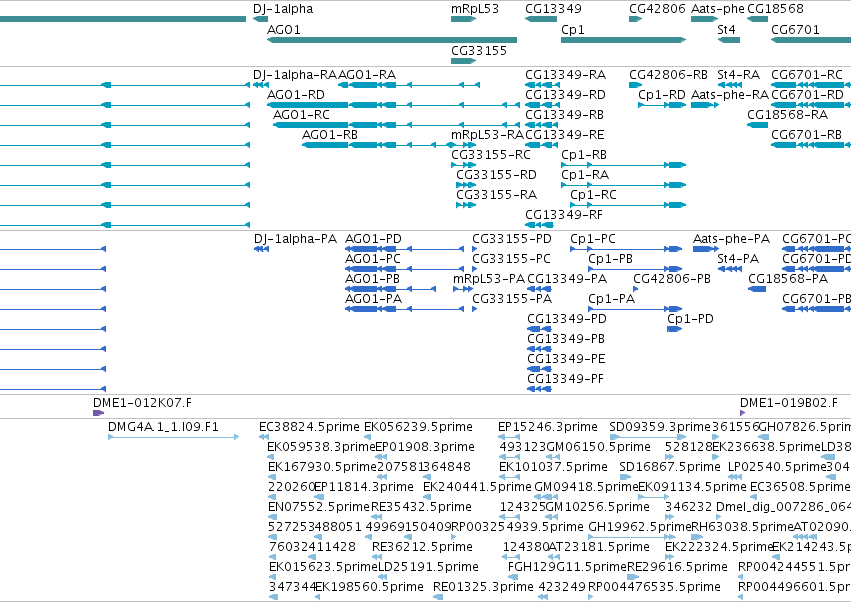Select the CG13349 gene feature
851x602 pixels.
coord(541,19)
